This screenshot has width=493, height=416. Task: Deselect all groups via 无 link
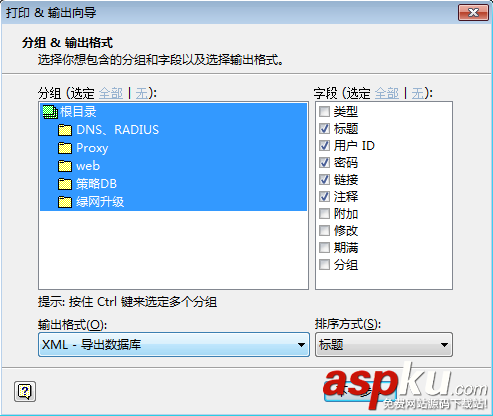[x=142, y=93]
